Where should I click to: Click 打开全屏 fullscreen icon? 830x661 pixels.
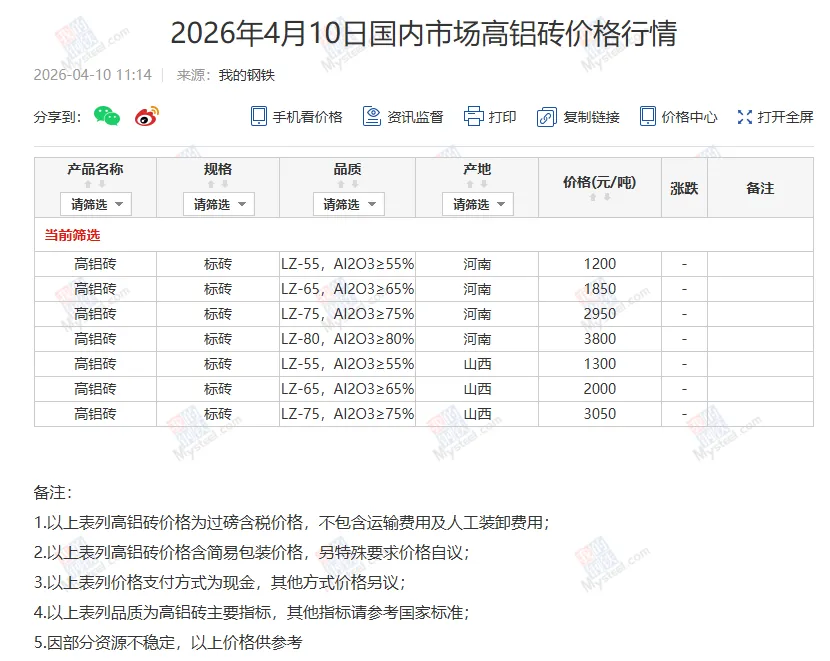pos(743,116)
